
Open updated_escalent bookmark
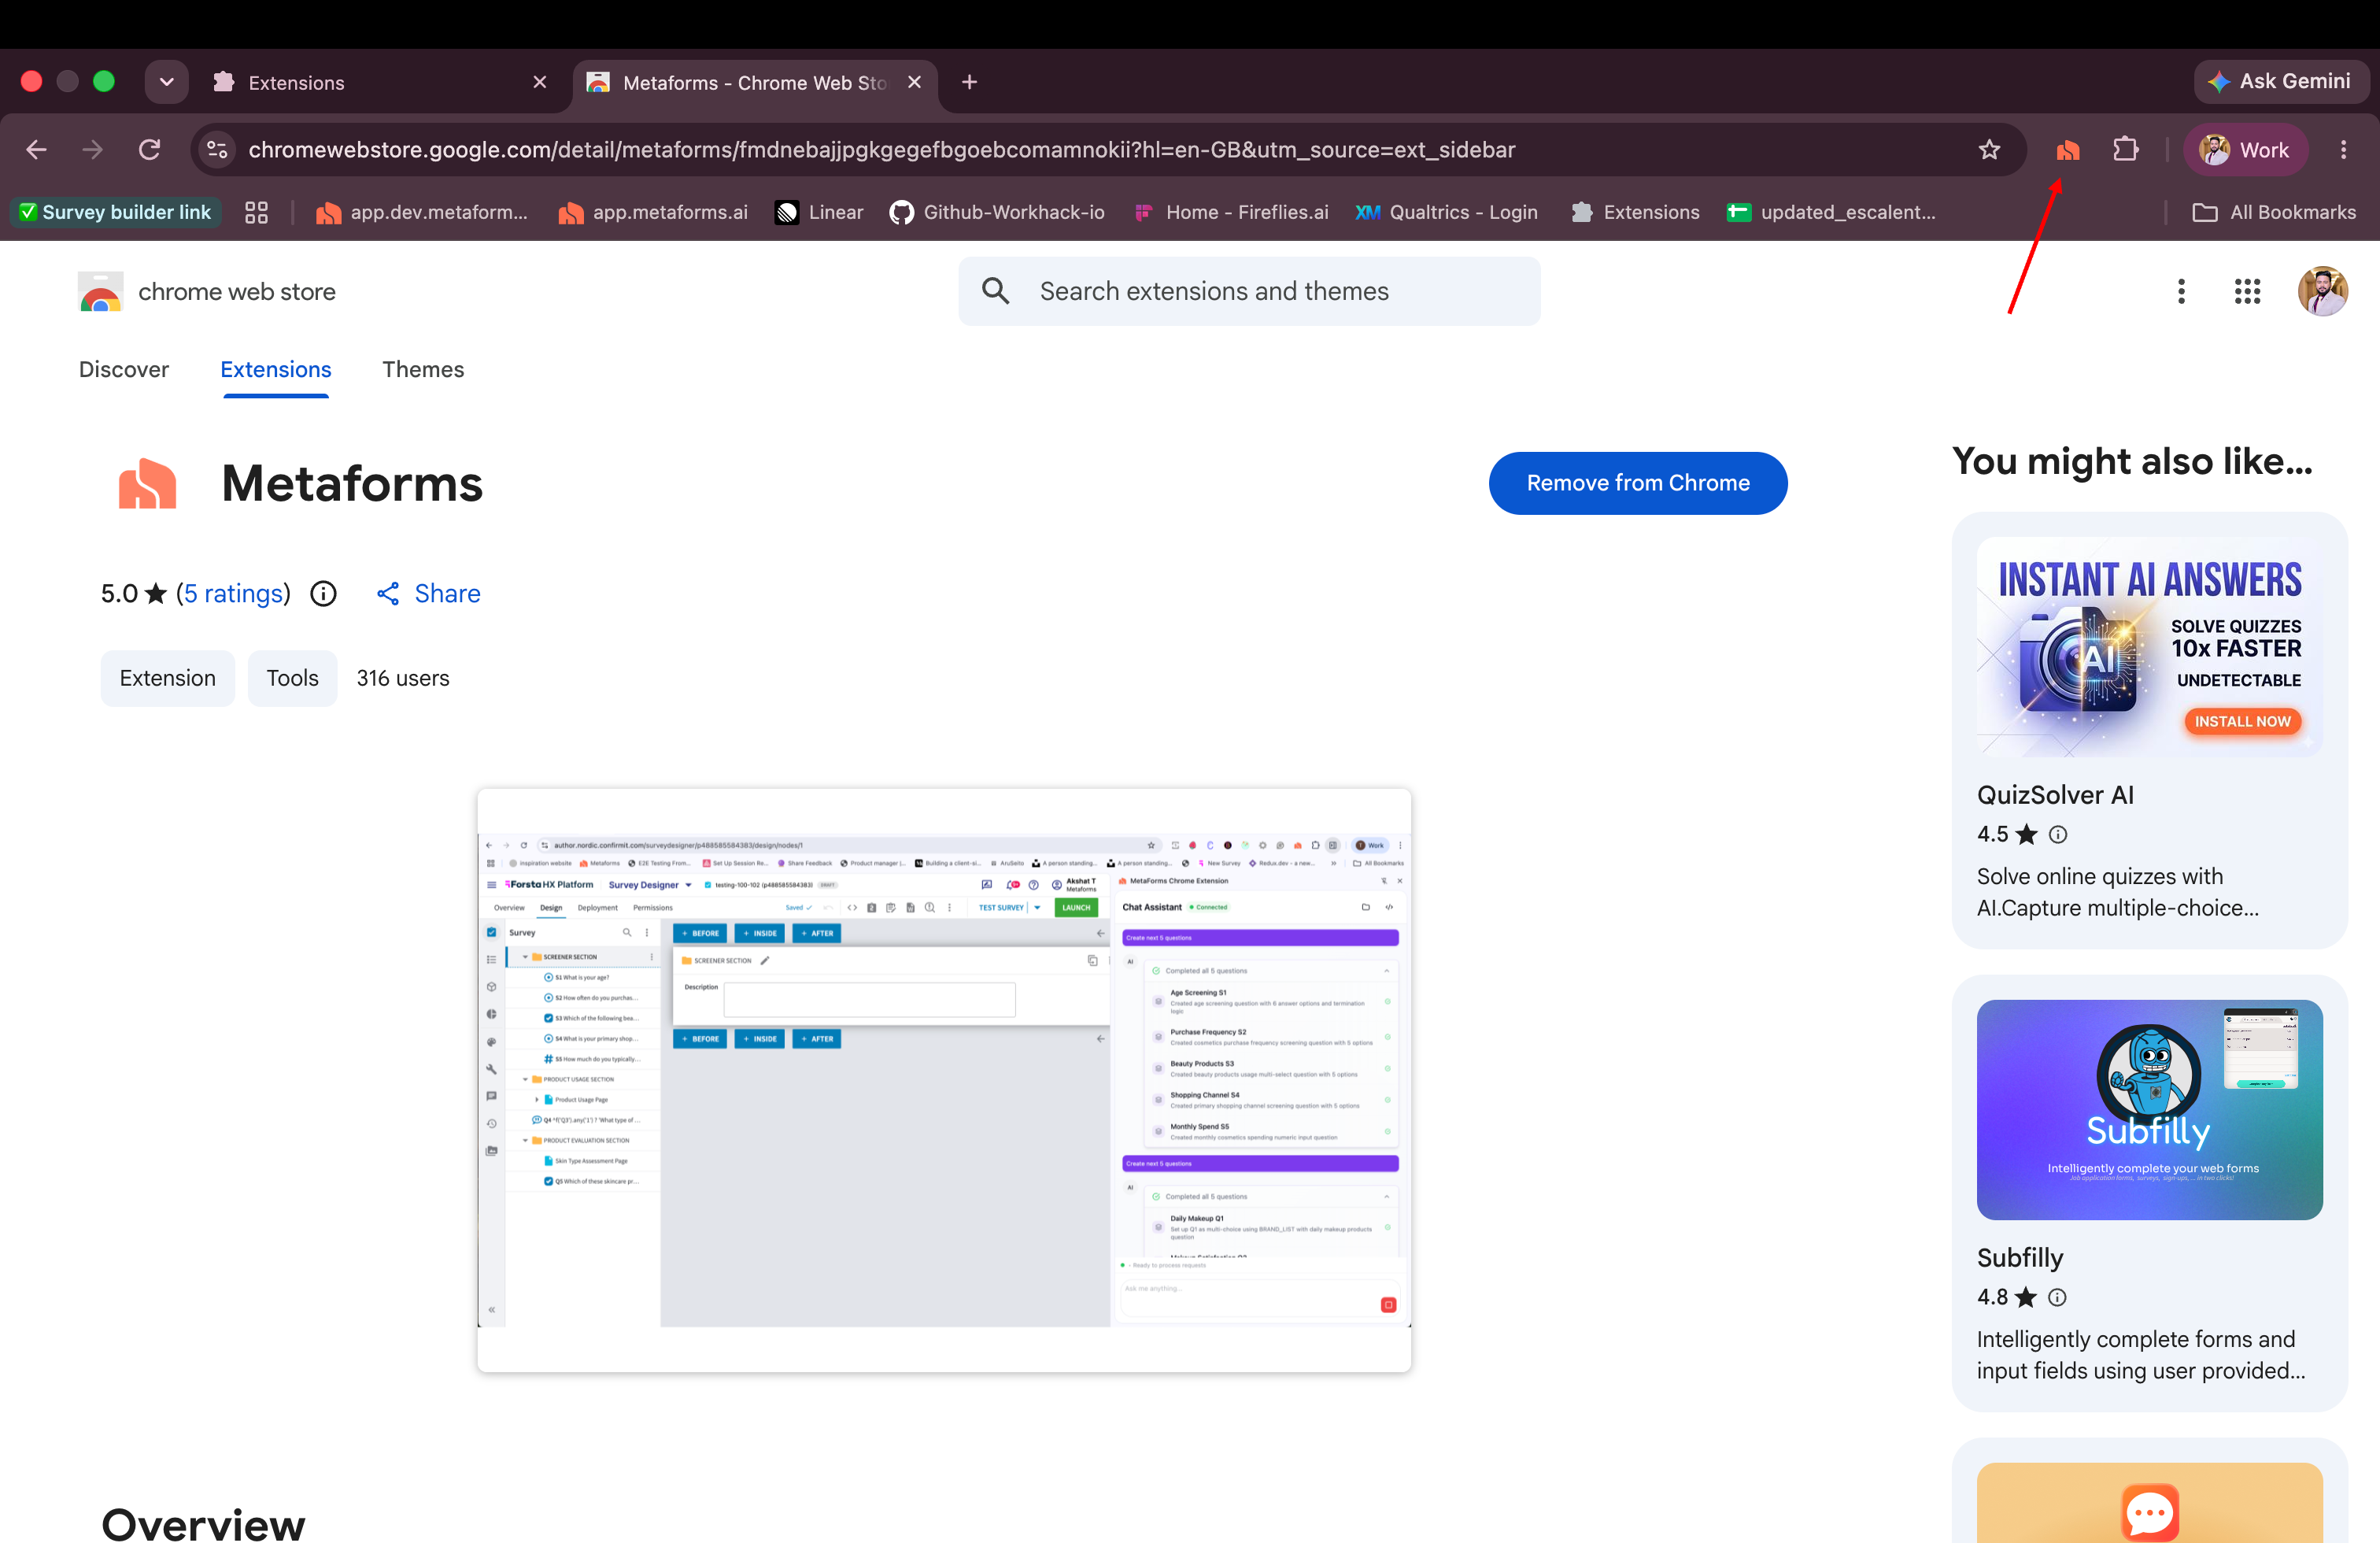[x=1831, y=212]
